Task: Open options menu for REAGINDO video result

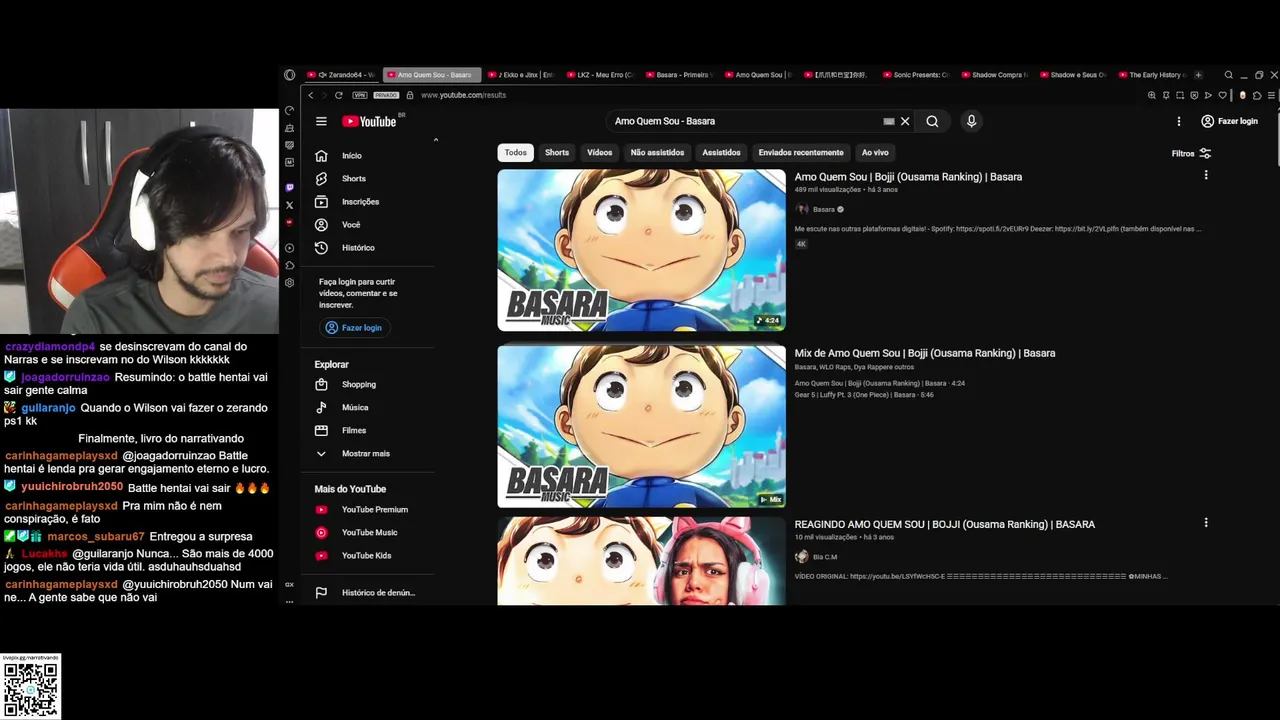Action: 1206,522
